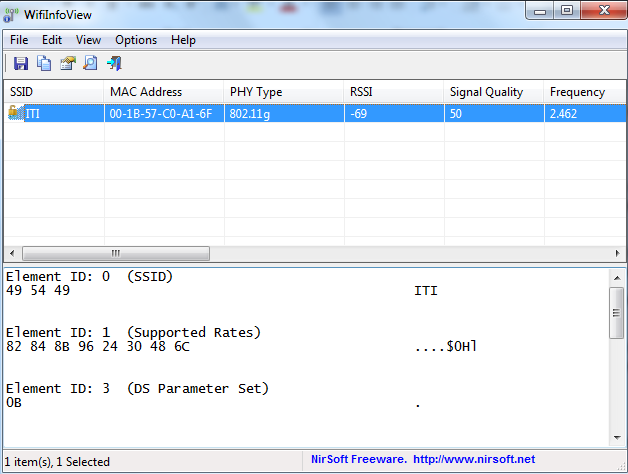The image size is (628, 474).
Task: Click the vertical scrollbar thumb in details pane
Action: [617, 313]
